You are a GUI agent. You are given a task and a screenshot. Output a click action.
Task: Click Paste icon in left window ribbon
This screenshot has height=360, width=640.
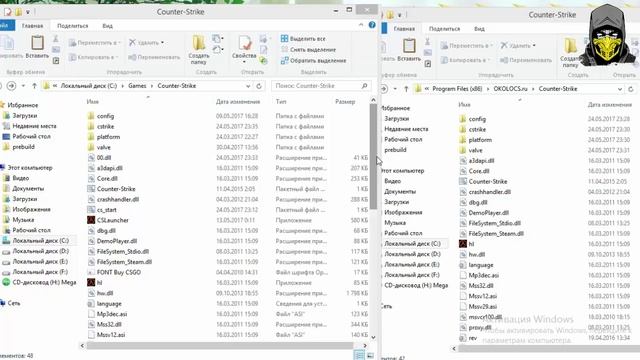(38, 43)
